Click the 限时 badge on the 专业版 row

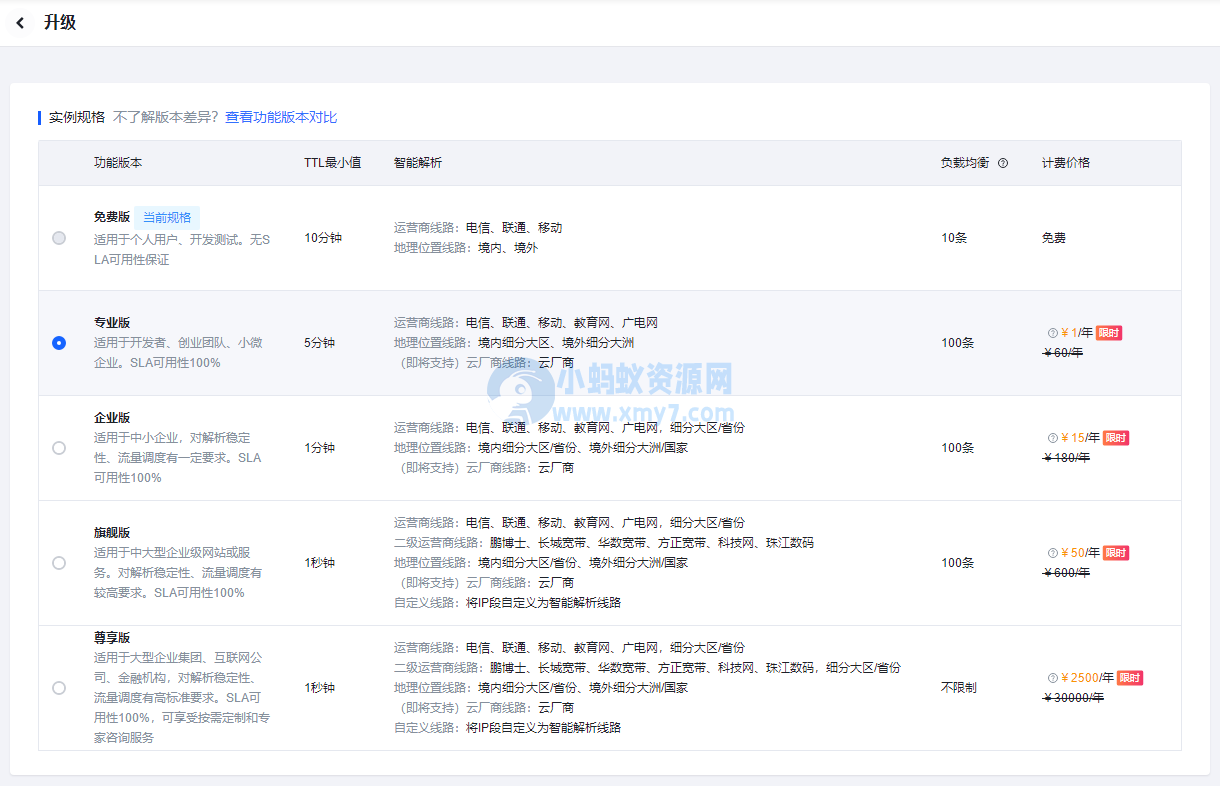1109,333
